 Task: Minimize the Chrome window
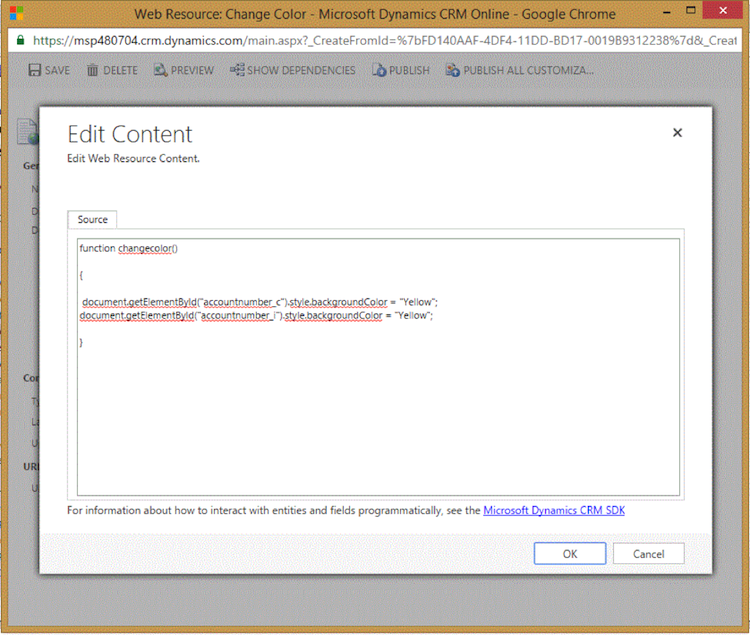[x=666, y=11]
